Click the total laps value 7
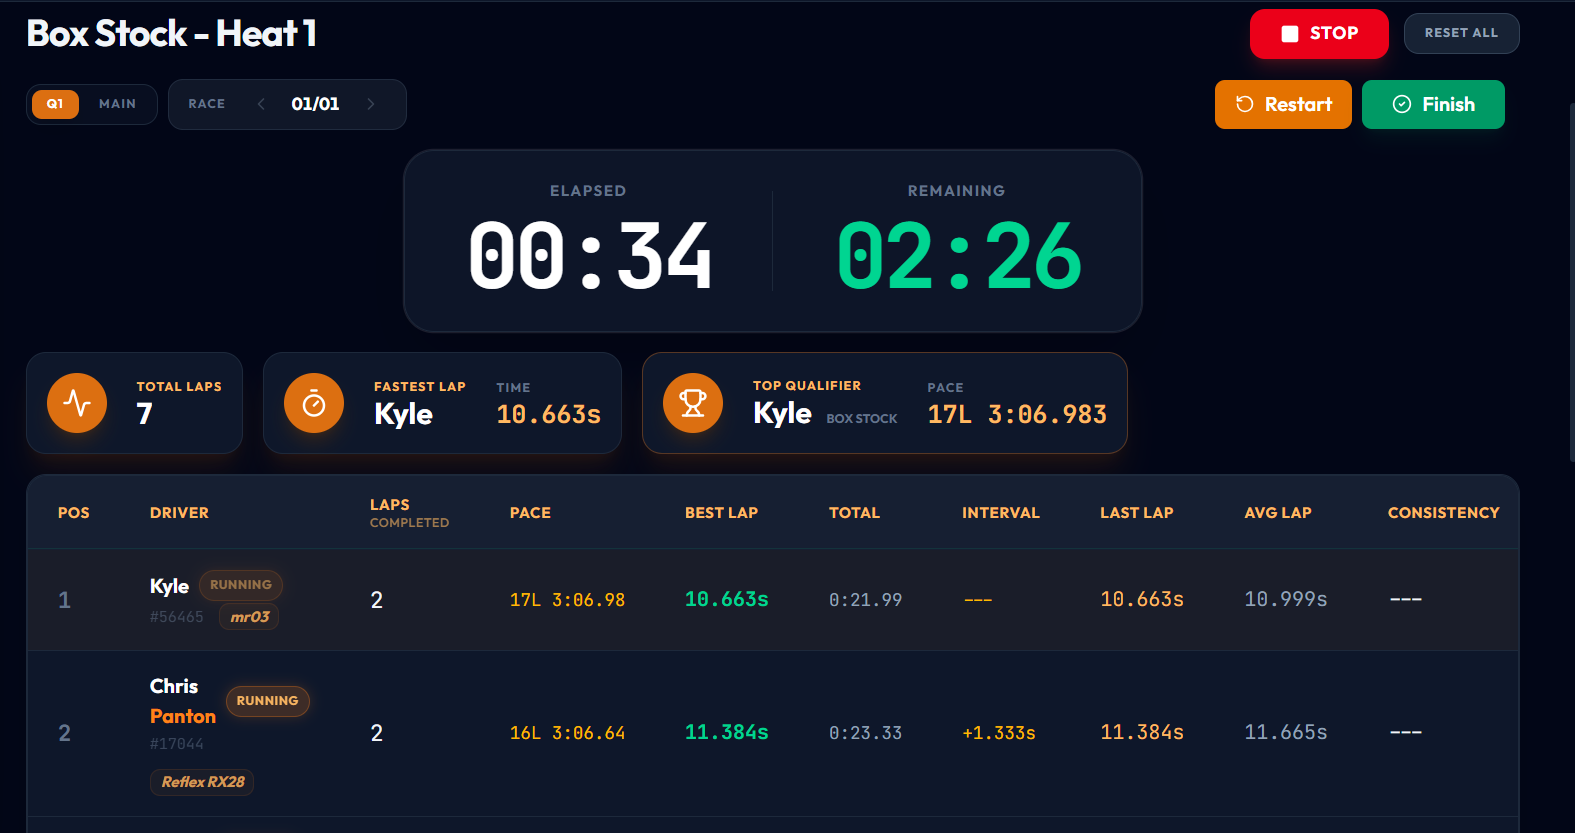1575x833 pixels. (x=145, y=414)
